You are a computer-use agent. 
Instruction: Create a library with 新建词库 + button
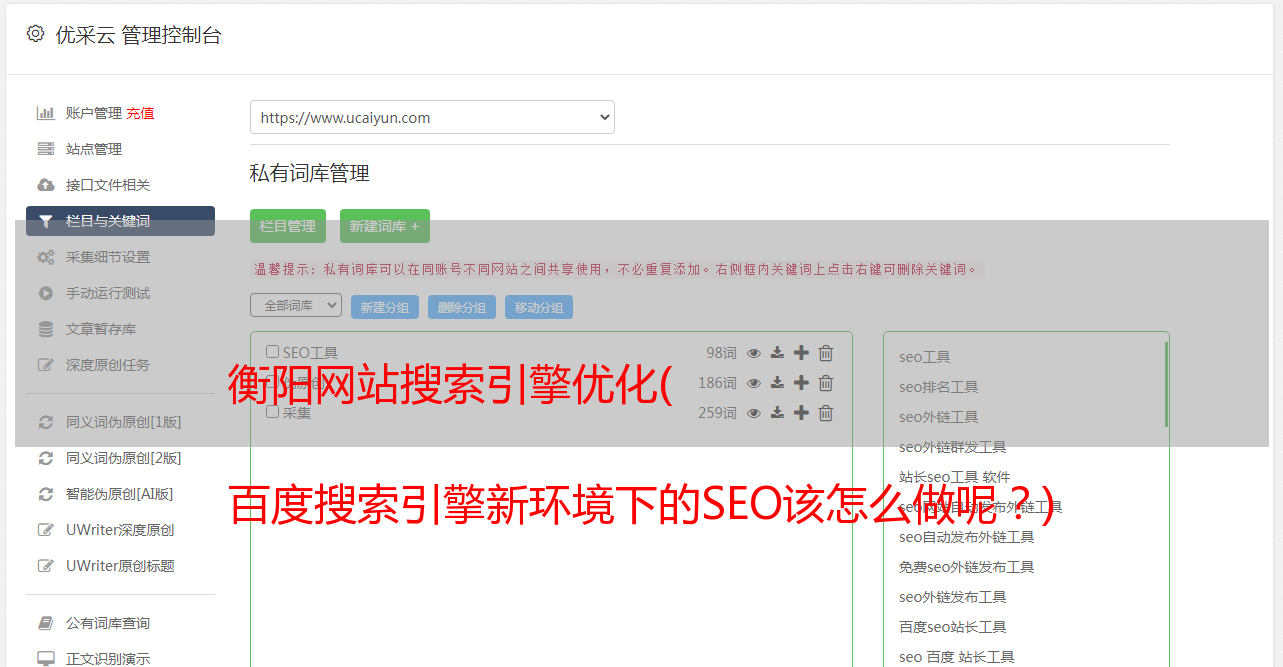(385, 226)
